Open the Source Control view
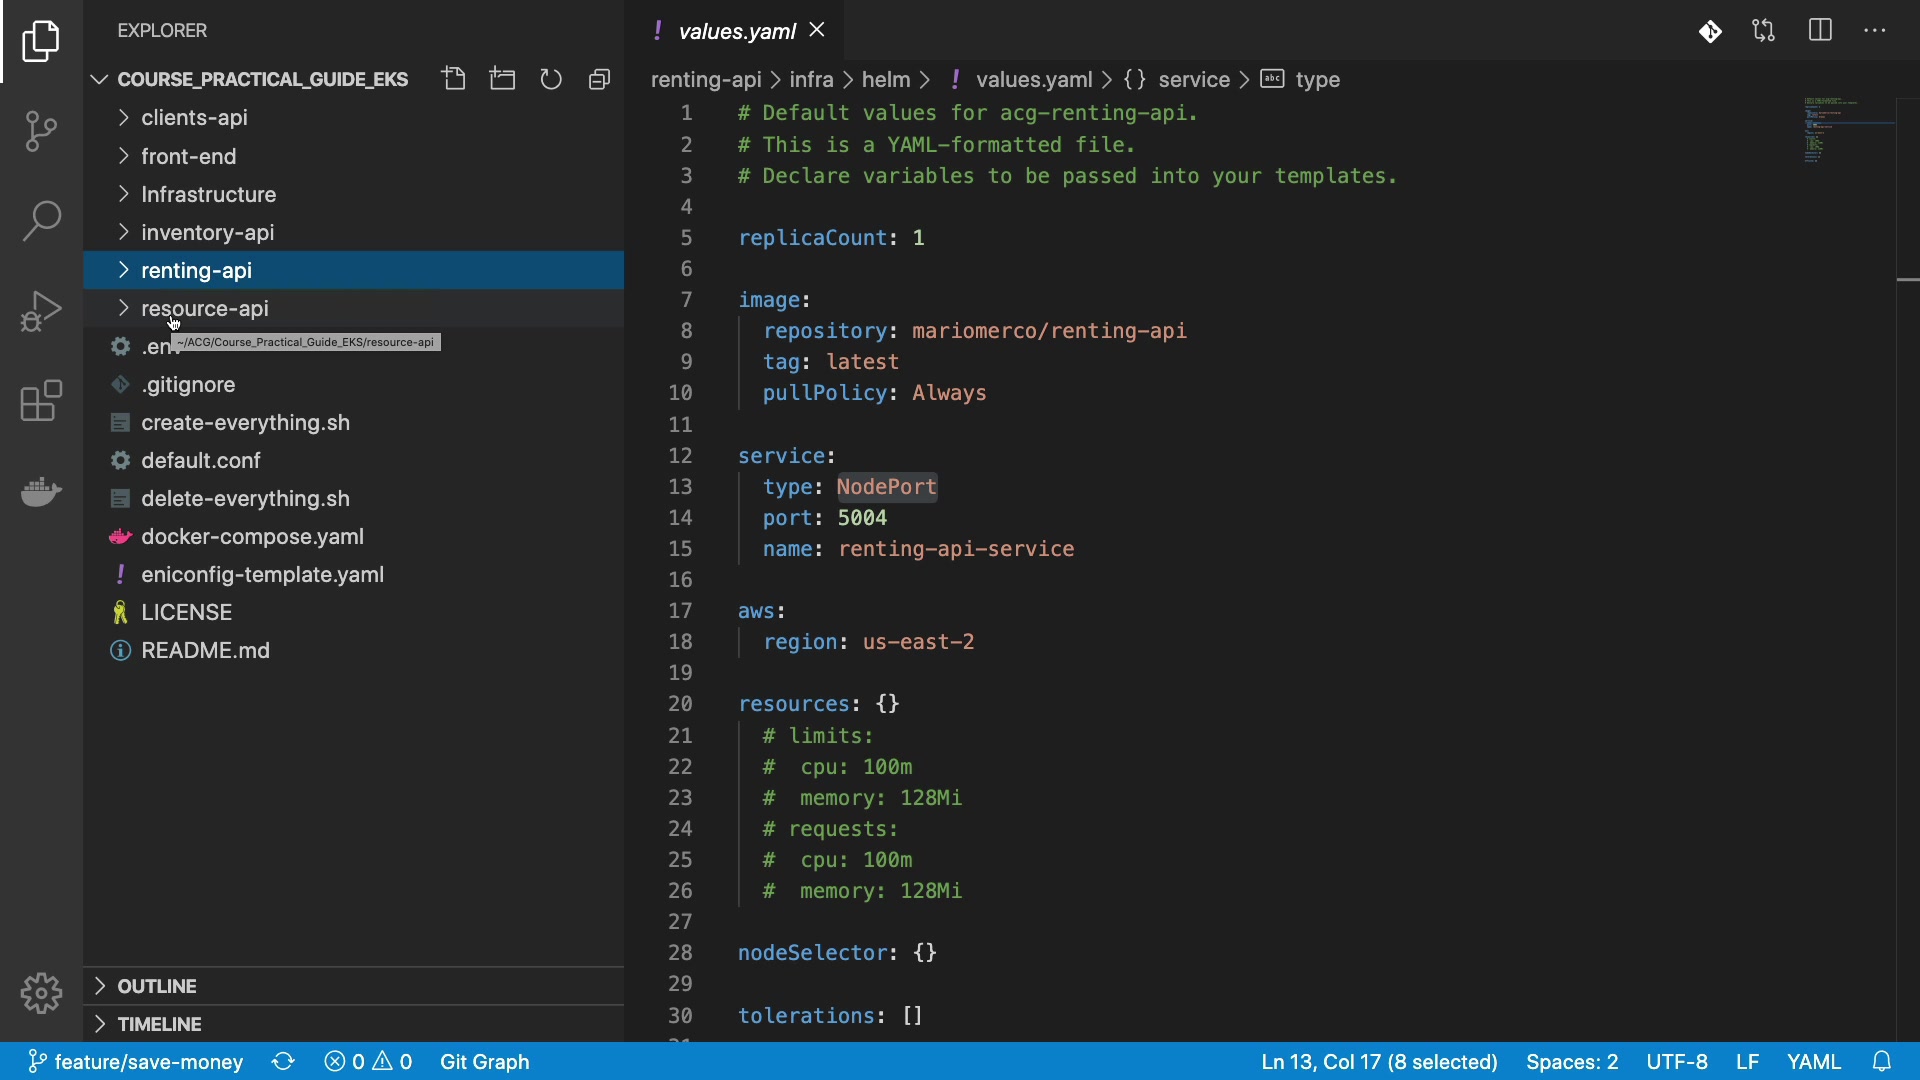The width and height of the screenshot is (1920, 1080). 41,131
